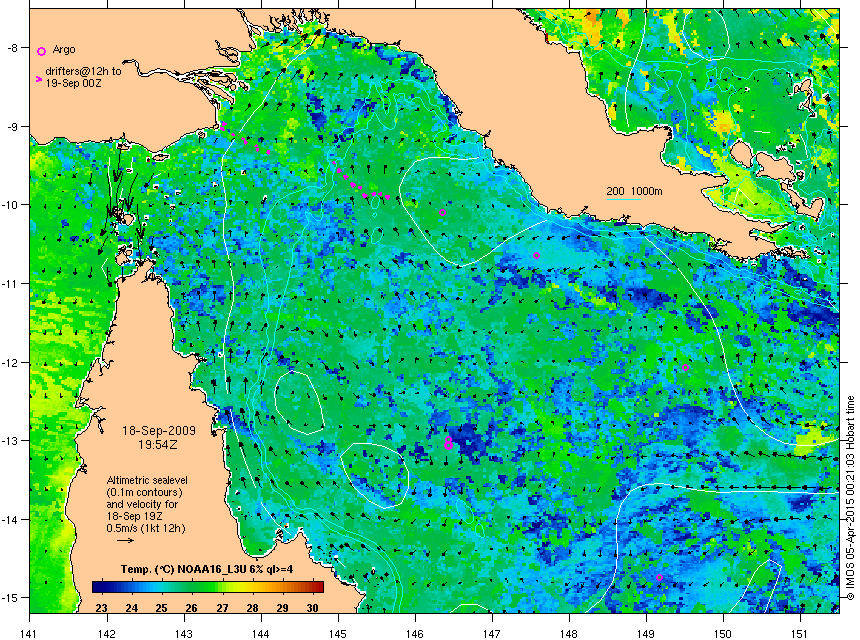Click the latitude axis label -14
This screenshot has width=860, height=640.
10,519
